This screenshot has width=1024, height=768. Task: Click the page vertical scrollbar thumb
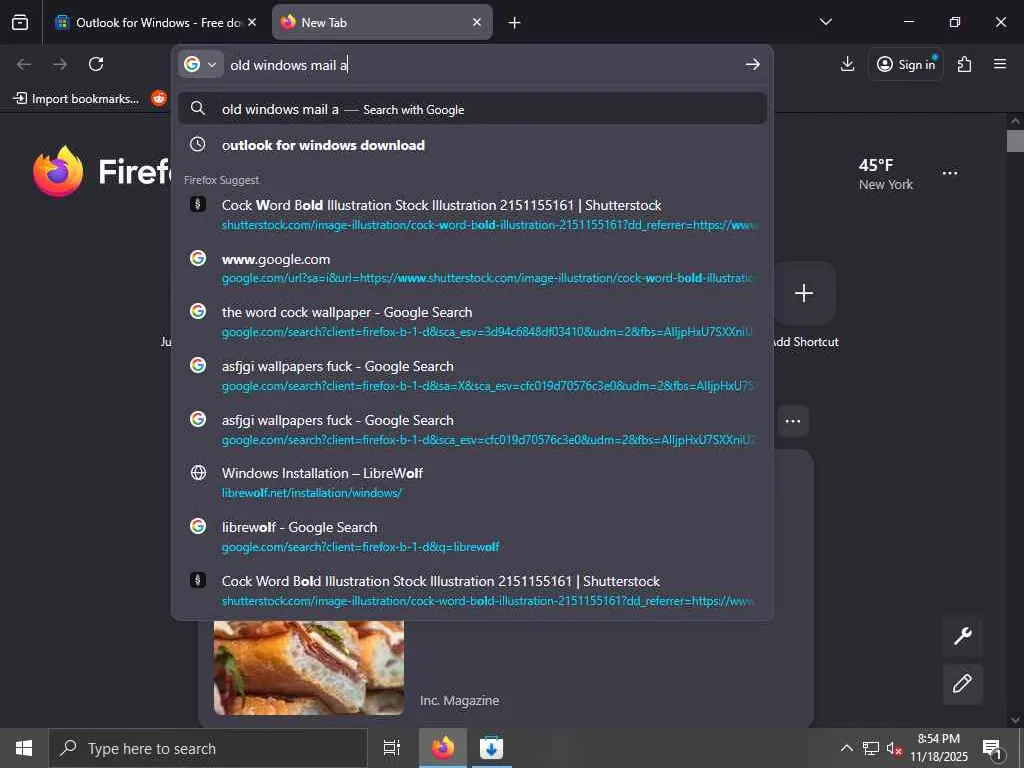coord(1015,140)
